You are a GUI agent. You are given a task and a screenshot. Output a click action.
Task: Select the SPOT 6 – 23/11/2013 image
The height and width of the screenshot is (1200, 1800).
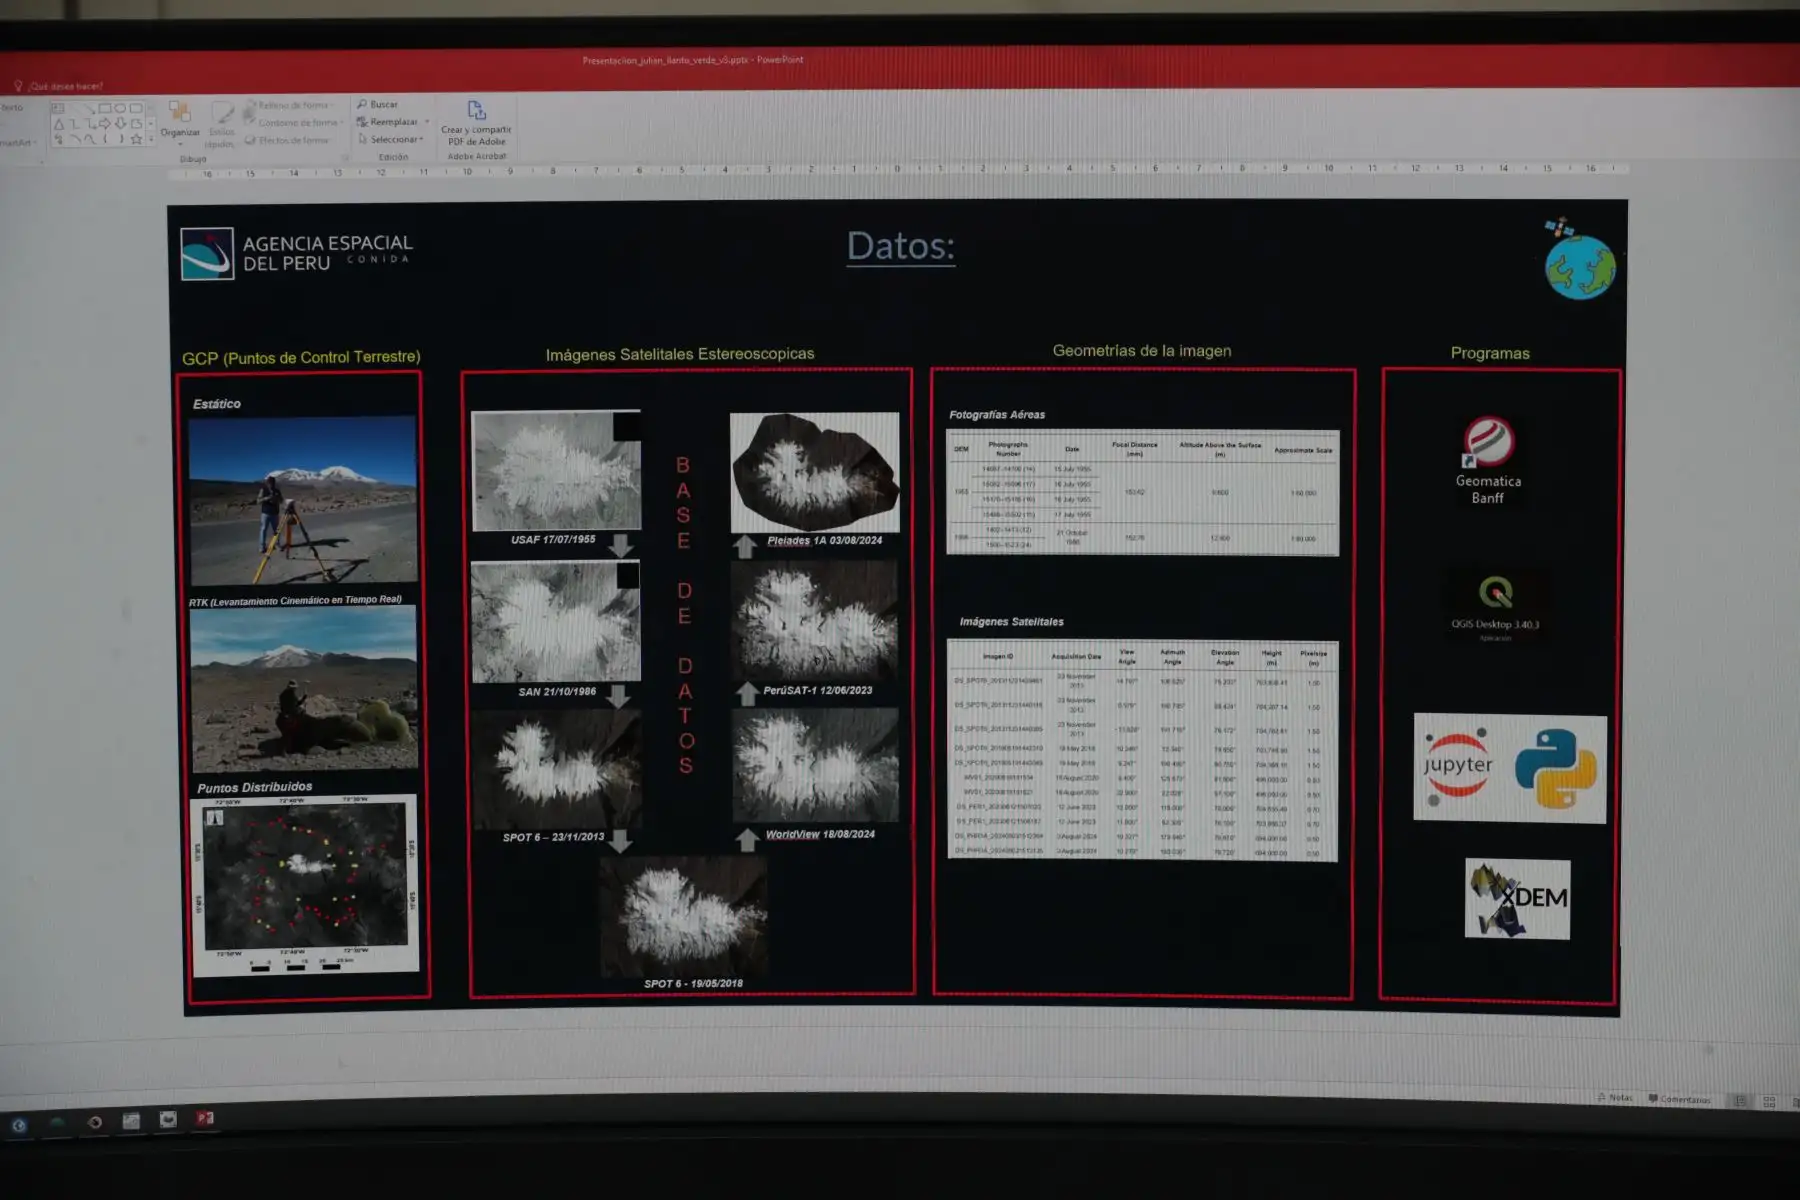coord(557,770)
